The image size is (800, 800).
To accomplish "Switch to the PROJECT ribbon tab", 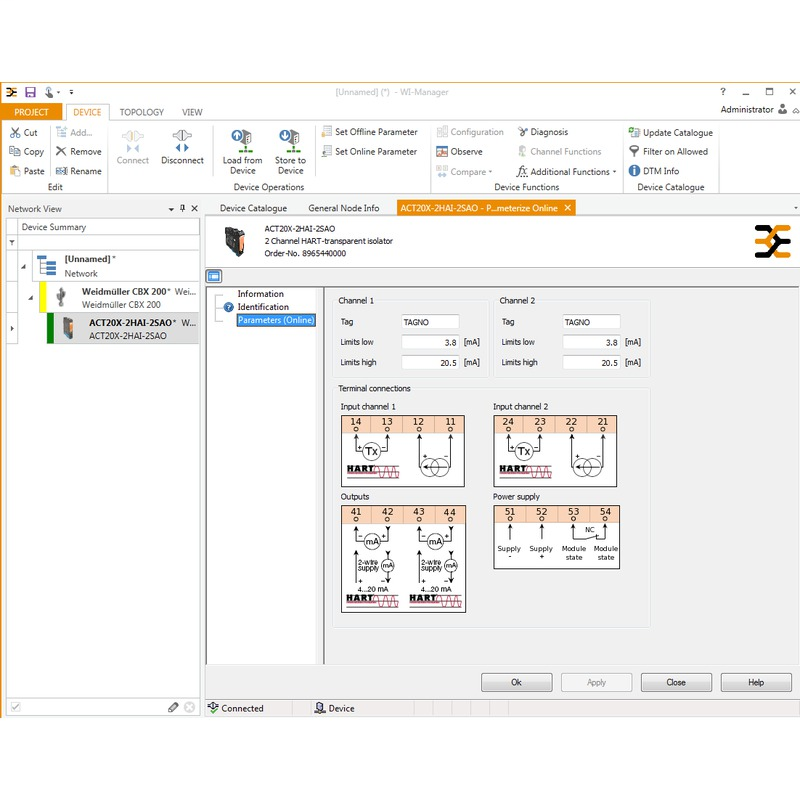I will tap(32, 112).
